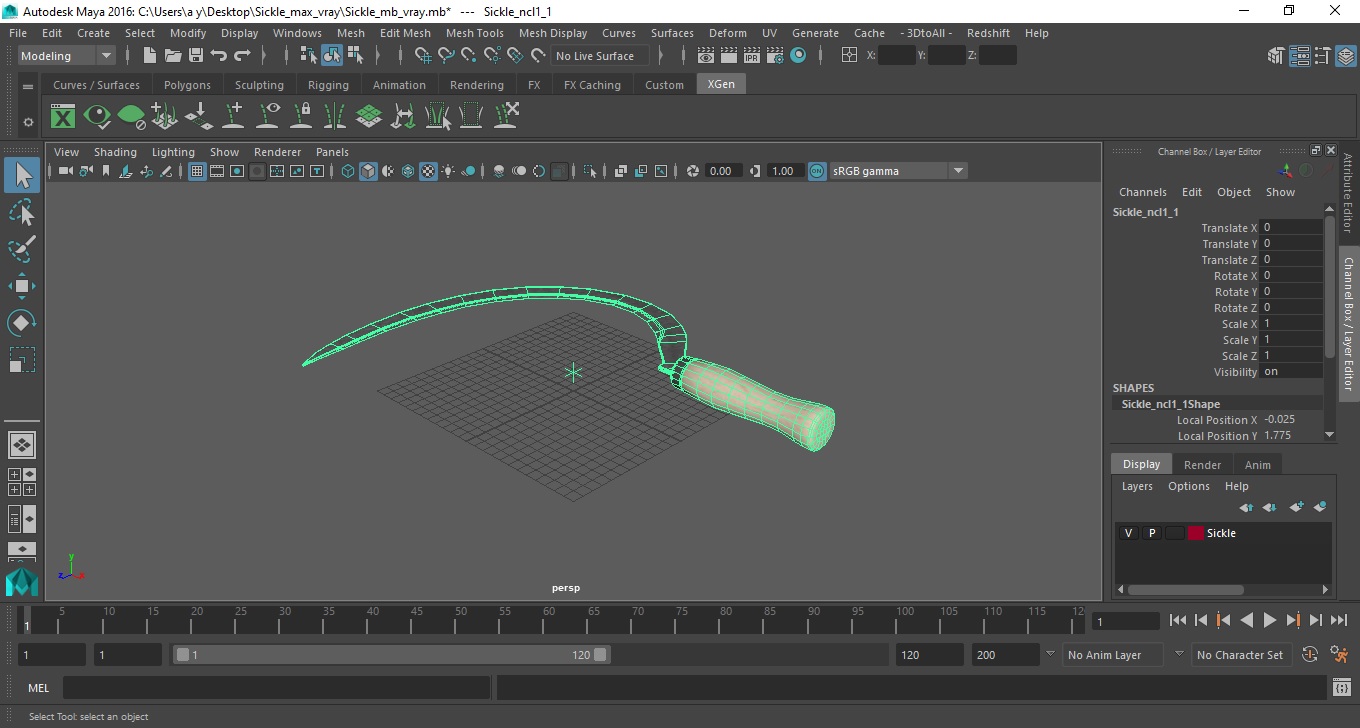
Task: Open a scene with the folder icon
Action: point(172,56)
